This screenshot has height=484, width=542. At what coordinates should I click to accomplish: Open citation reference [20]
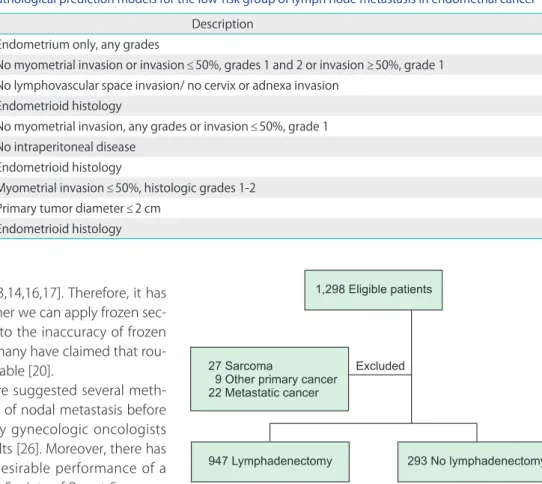[x=41, y=371]
